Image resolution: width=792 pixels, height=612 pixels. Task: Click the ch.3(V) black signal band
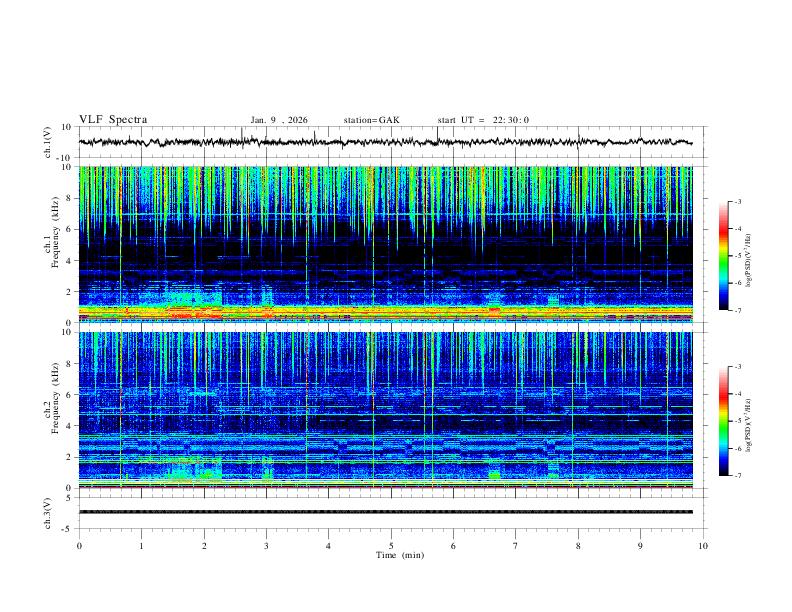click(385, 512)
